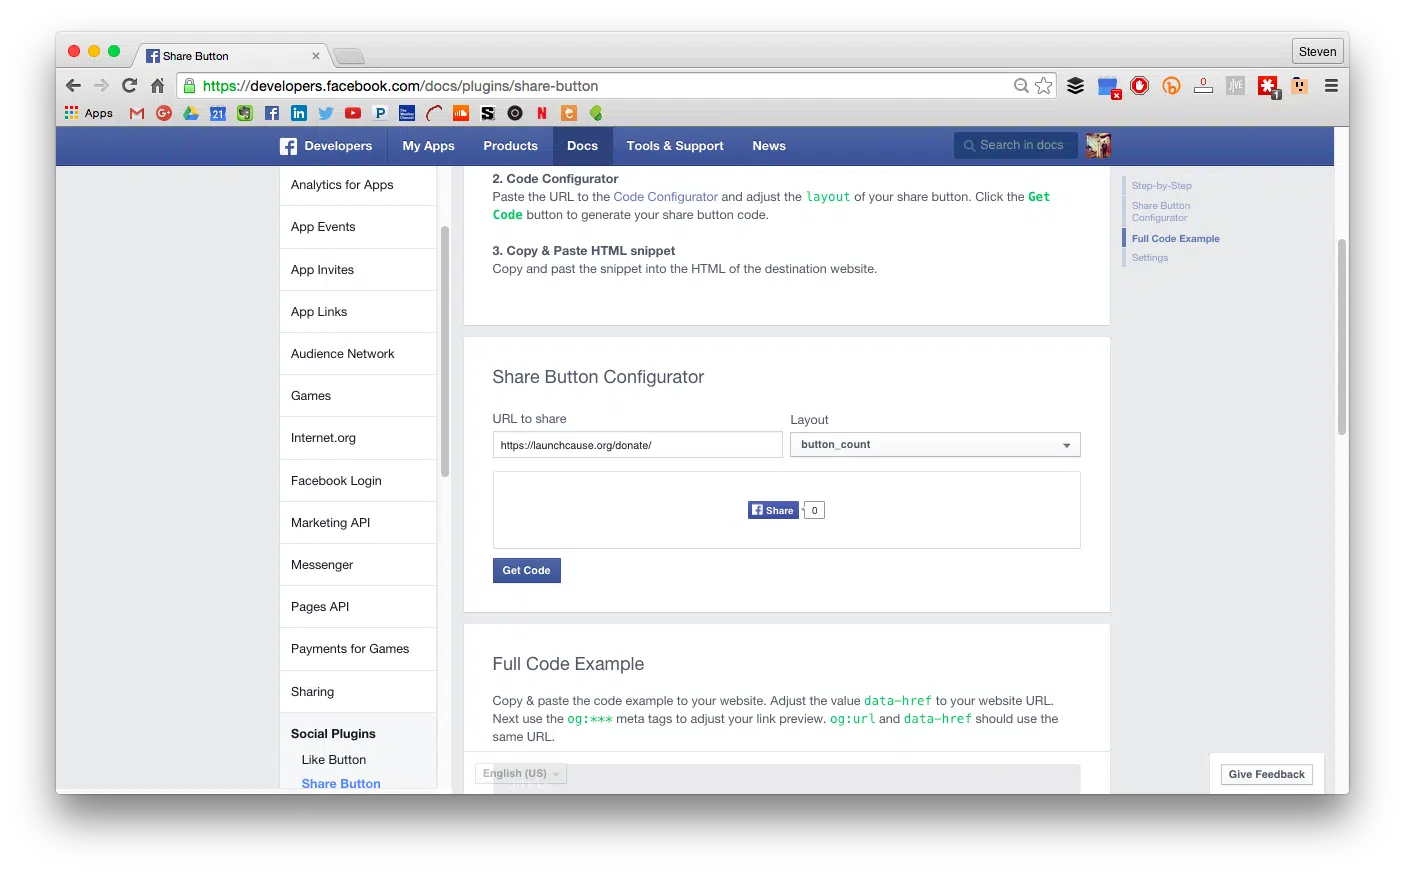The height and width of the screenshot is (874, 1405).
Task: Click the Buffer extension icon
Action: 1075,86
